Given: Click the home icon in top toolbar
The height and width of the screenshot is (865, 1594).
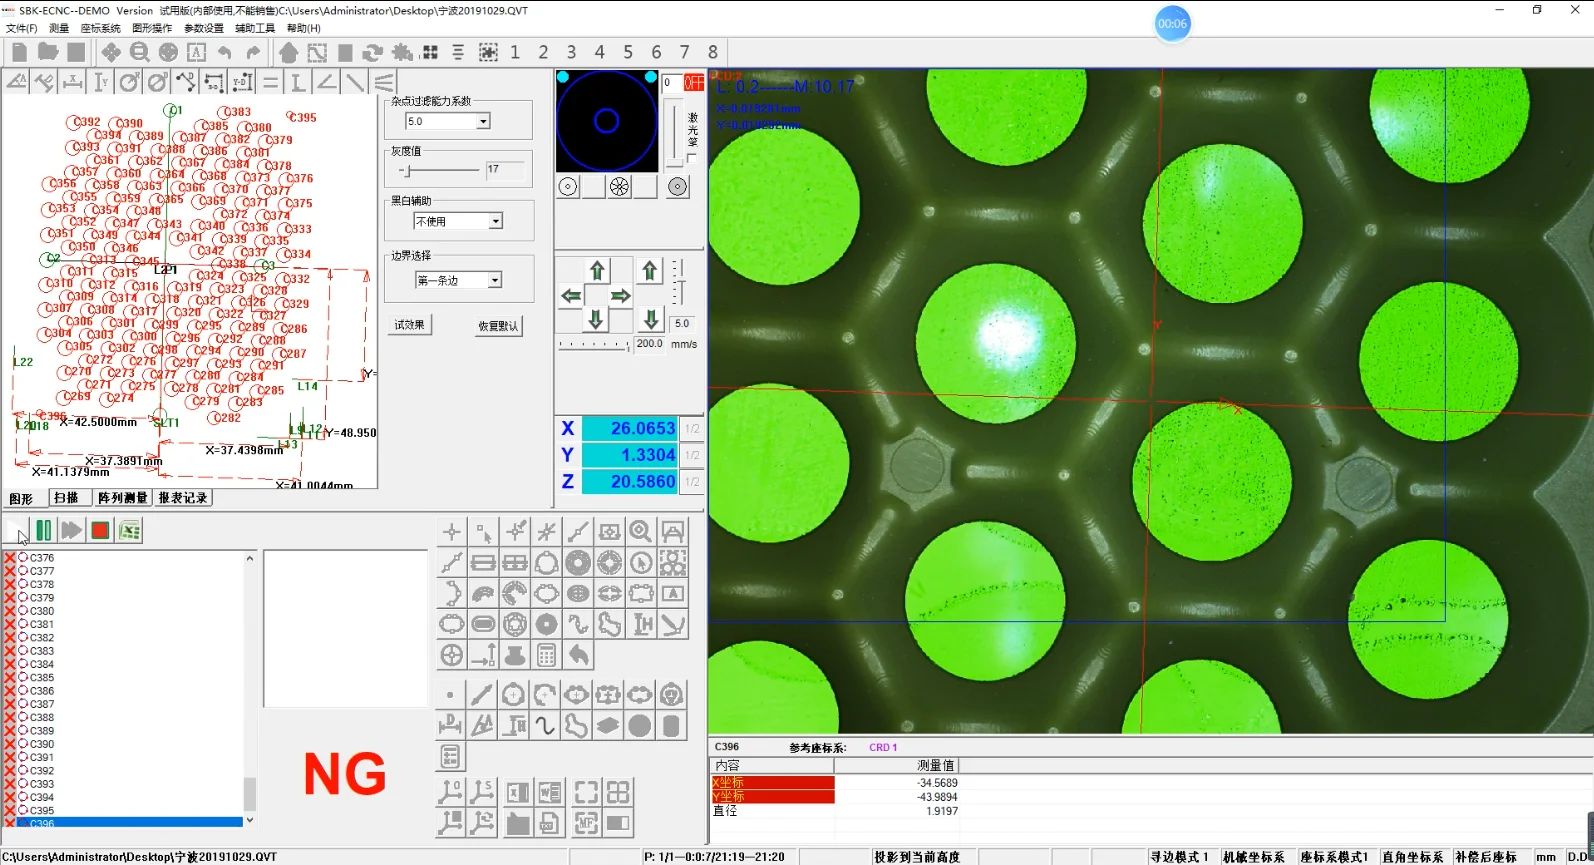Looking at the screenshot, I should click(288, 52).
